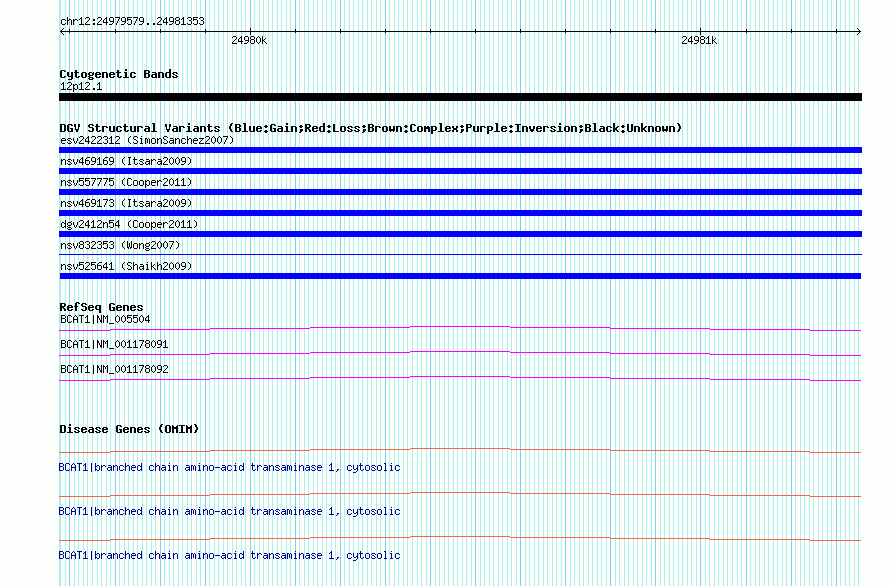The width and height of the screenshot is (890, 586).
Task: Open nsv557775 (Cooper2011) variant label
Action: (x=126, y=182)
